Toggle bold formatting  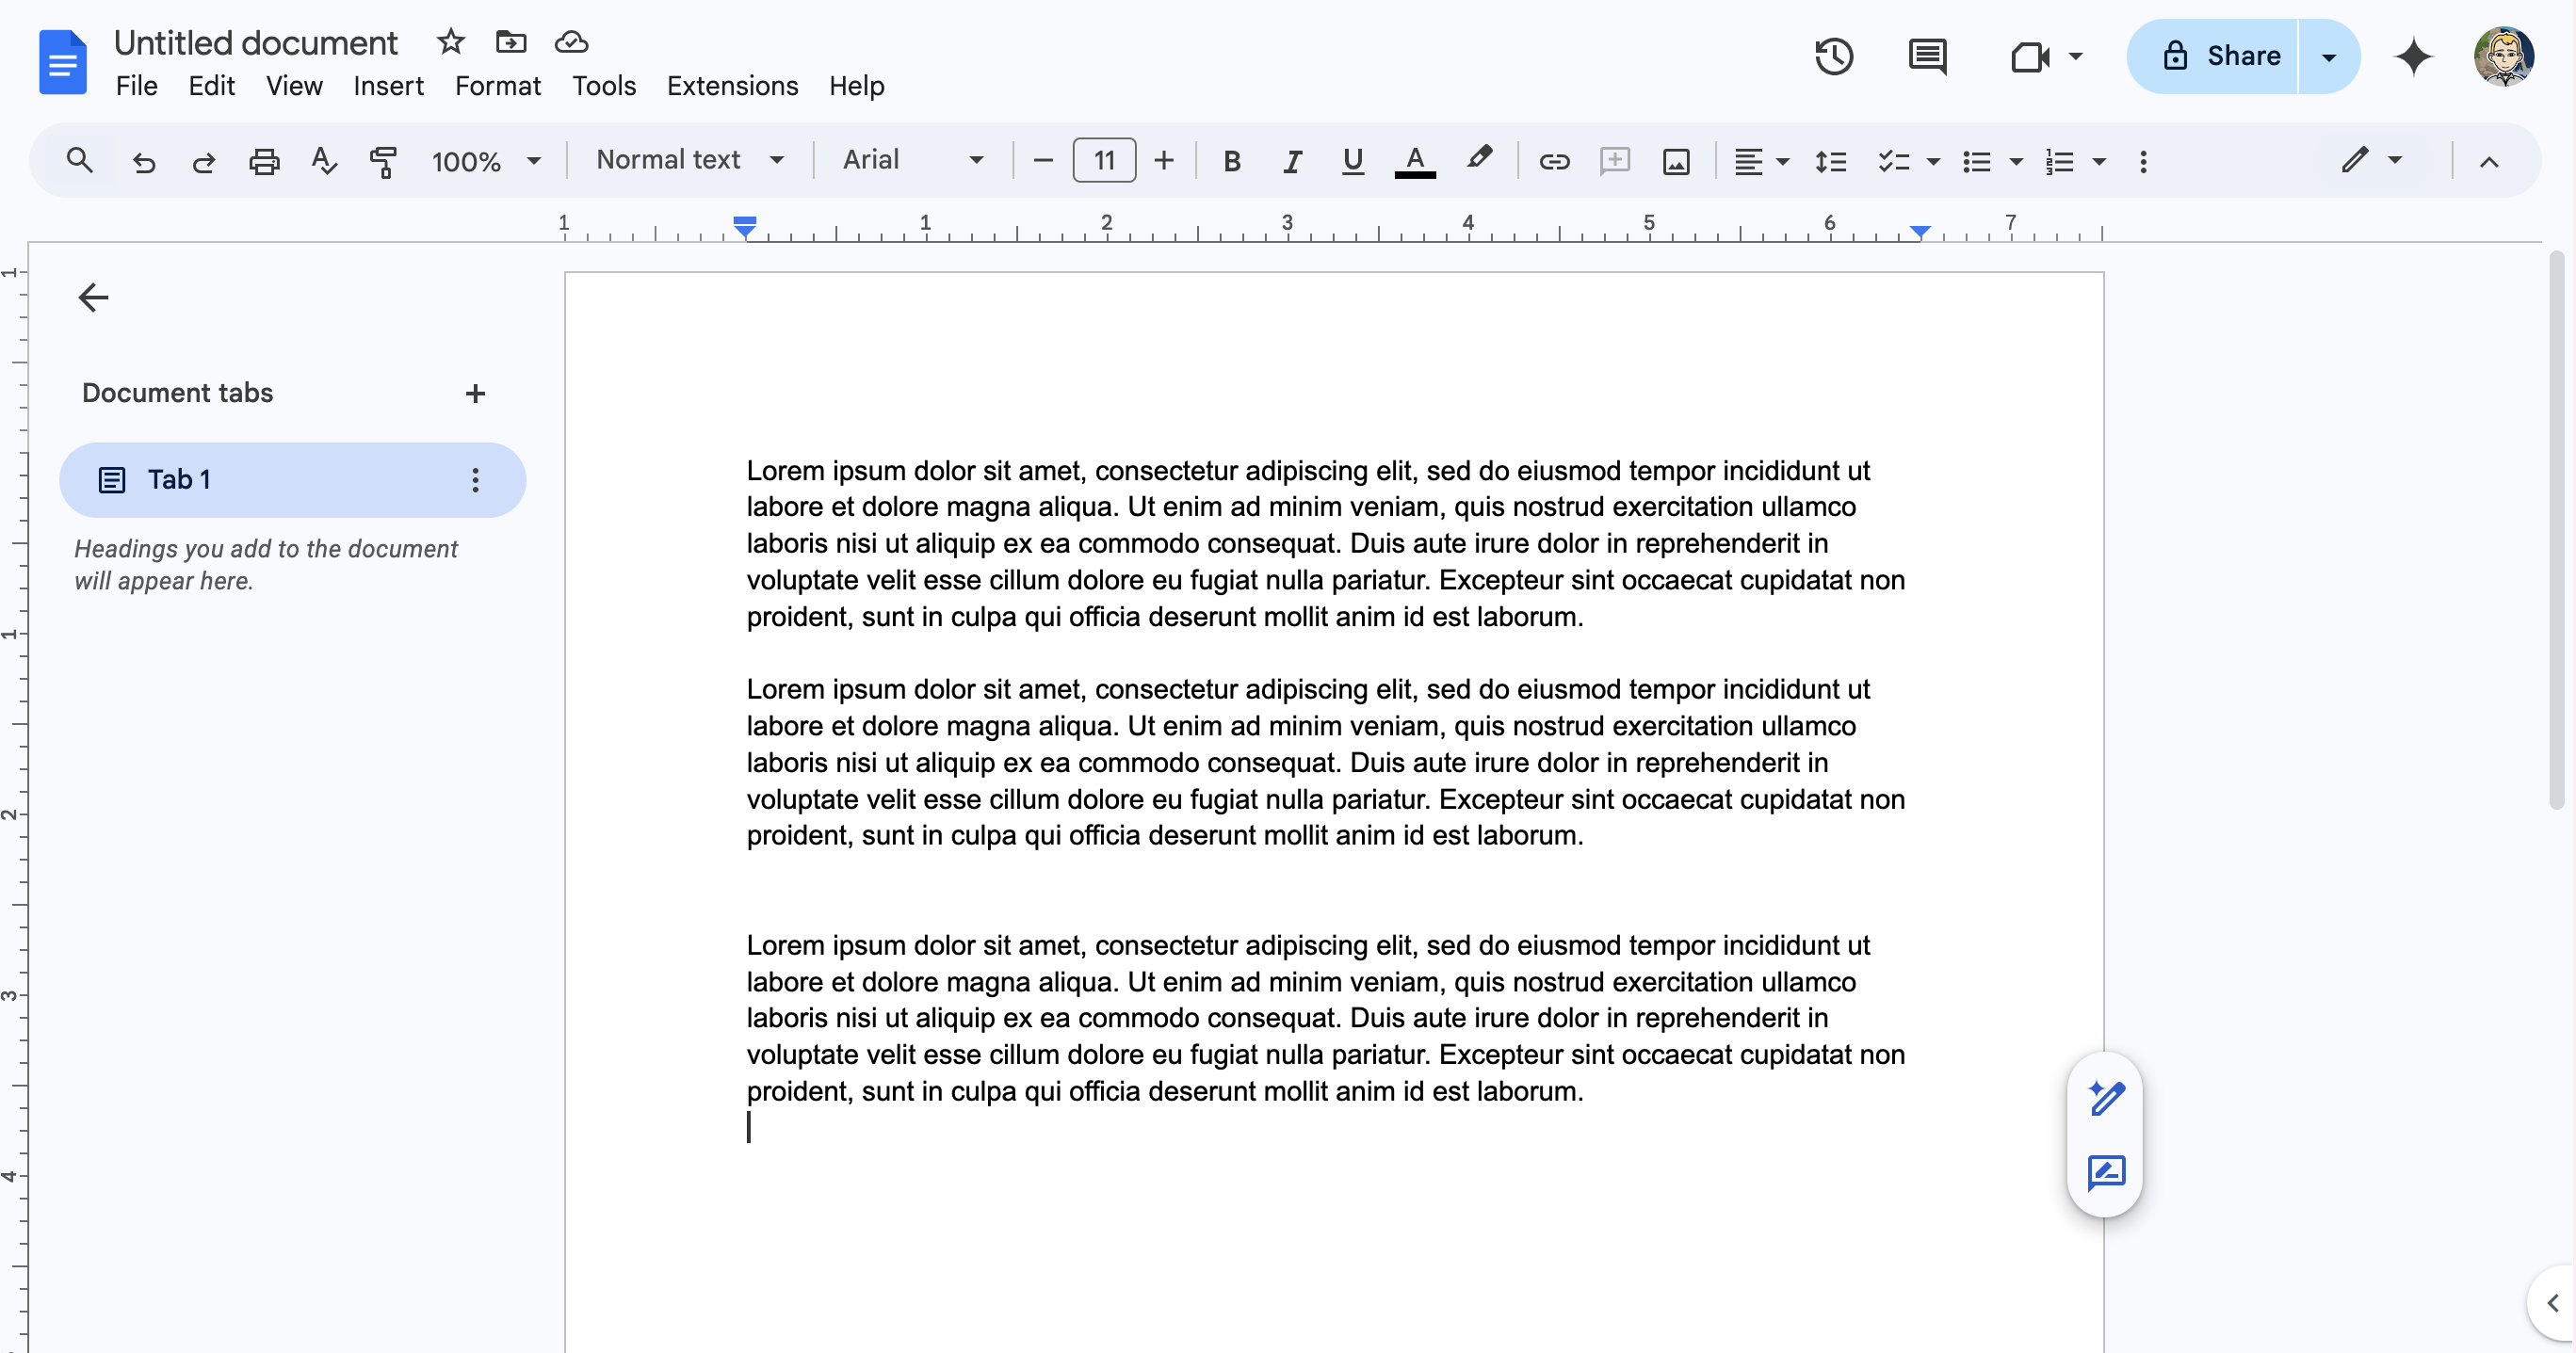[1232, 161]
